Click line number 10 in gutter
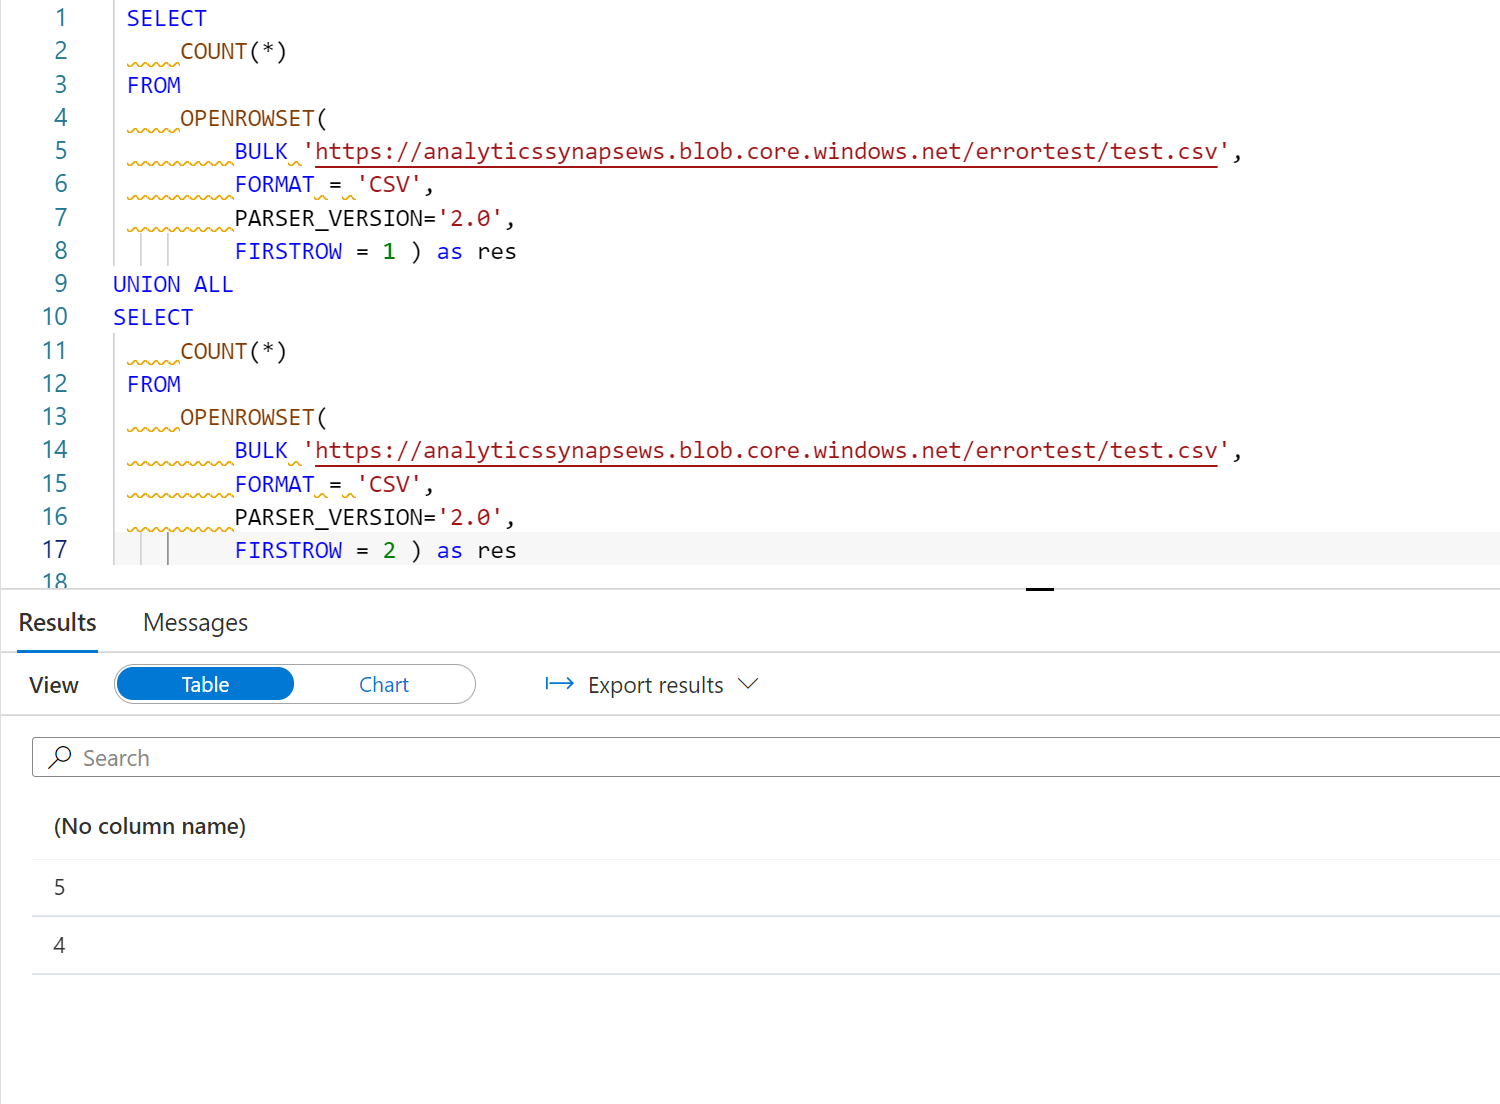Screen dimensions: 1500x1104 (x=55, y=317)
